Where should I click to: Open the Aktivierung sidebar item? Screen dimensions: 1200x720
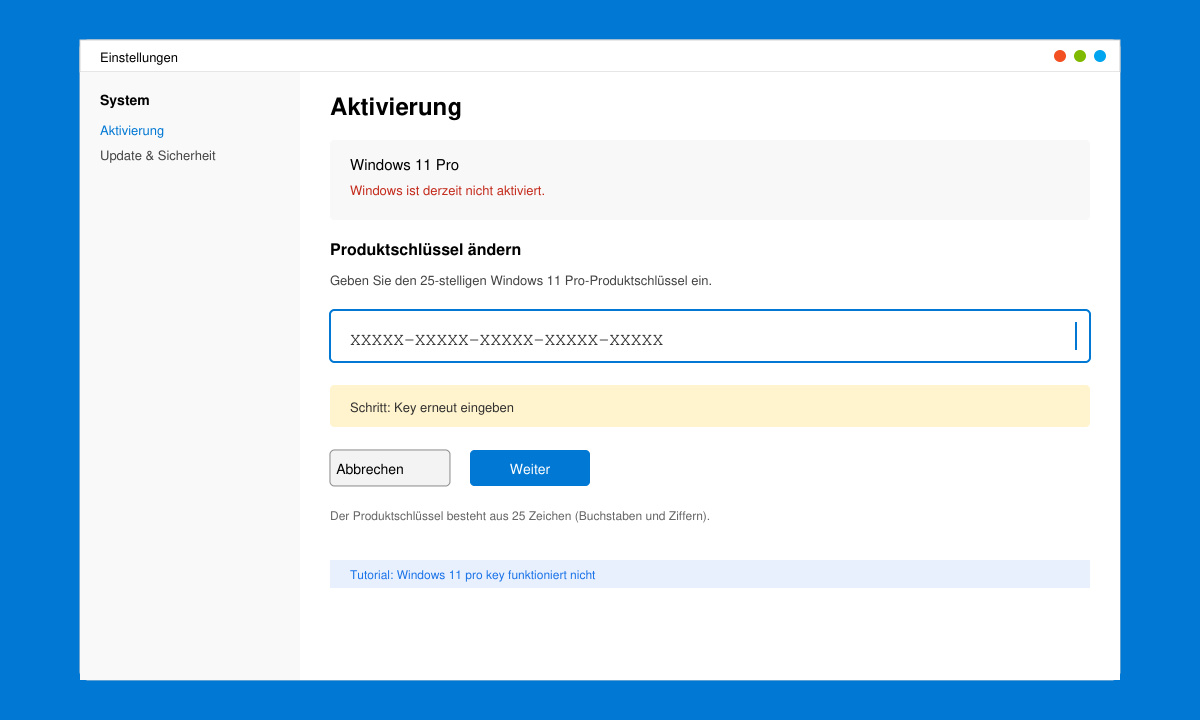click(132, 131)
